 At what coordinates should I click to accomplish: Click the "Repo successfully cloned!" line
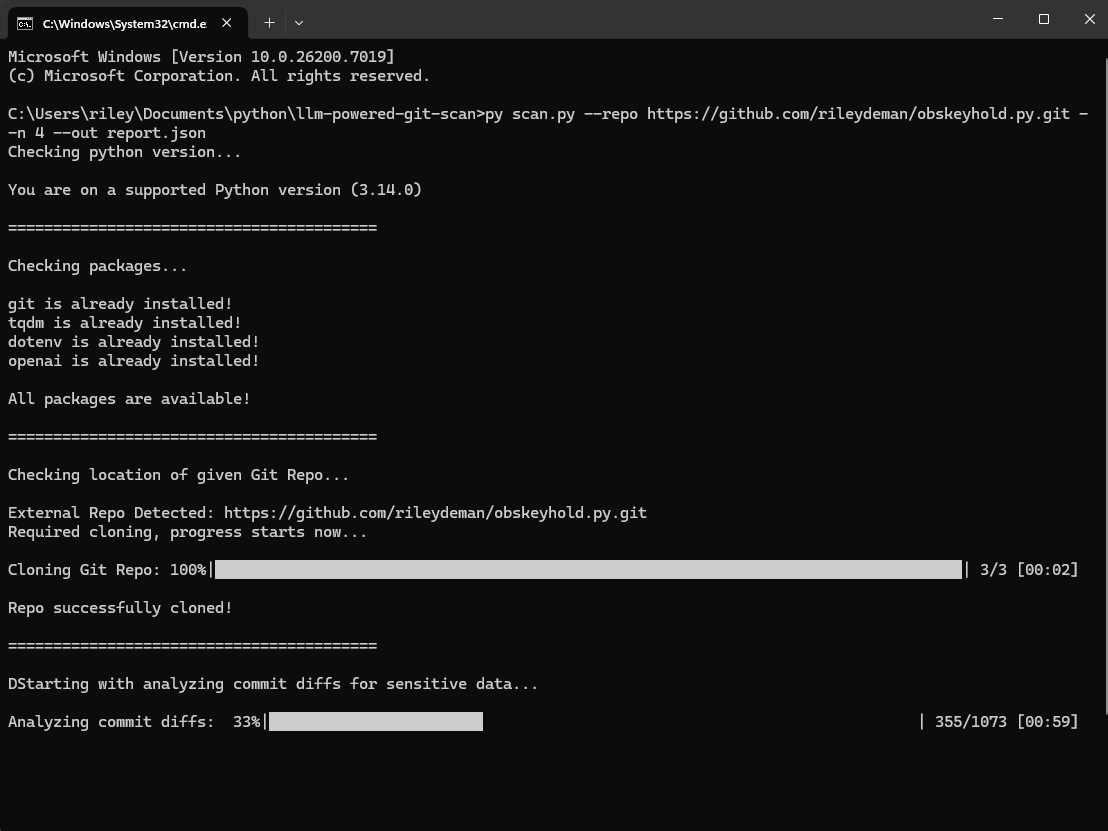pyautogui.click(x=120, y=608)
